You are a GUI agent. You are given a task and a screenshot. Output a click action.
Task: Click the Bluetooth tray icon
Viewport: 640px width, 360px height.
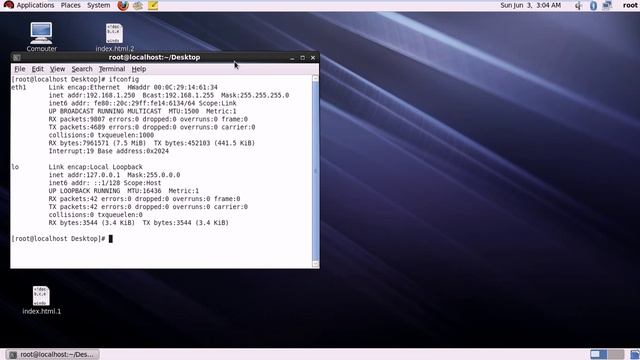(593, 6)
